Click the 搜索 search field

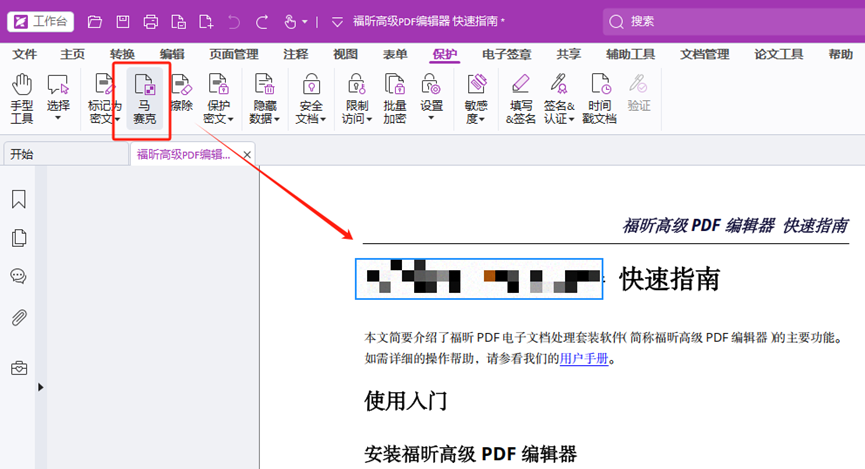coord(730,21)
